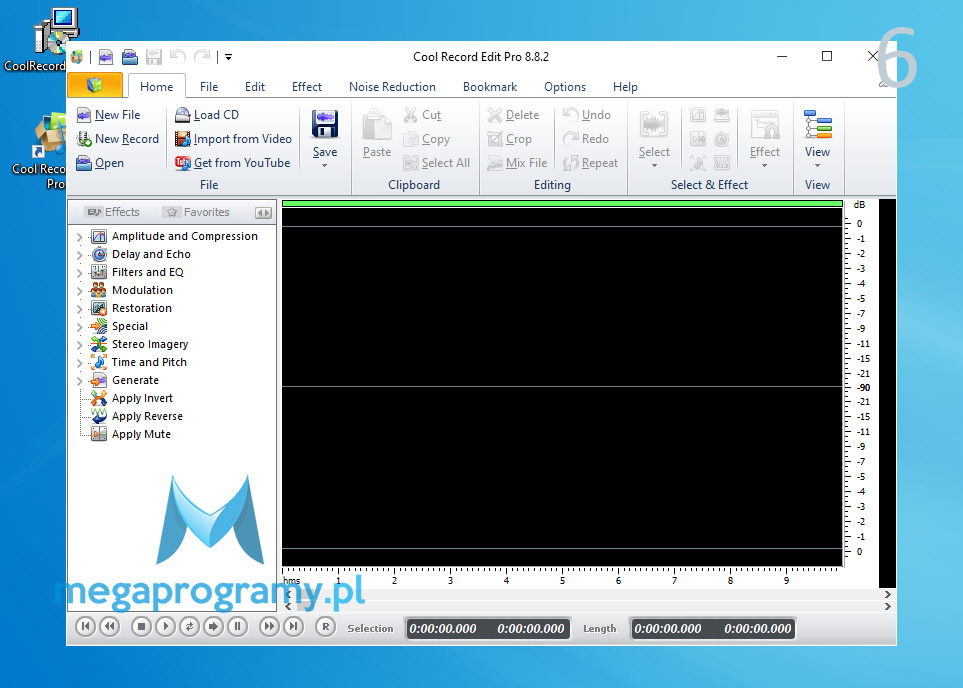
Task: Expand the Special category
Action: (79, 326)
